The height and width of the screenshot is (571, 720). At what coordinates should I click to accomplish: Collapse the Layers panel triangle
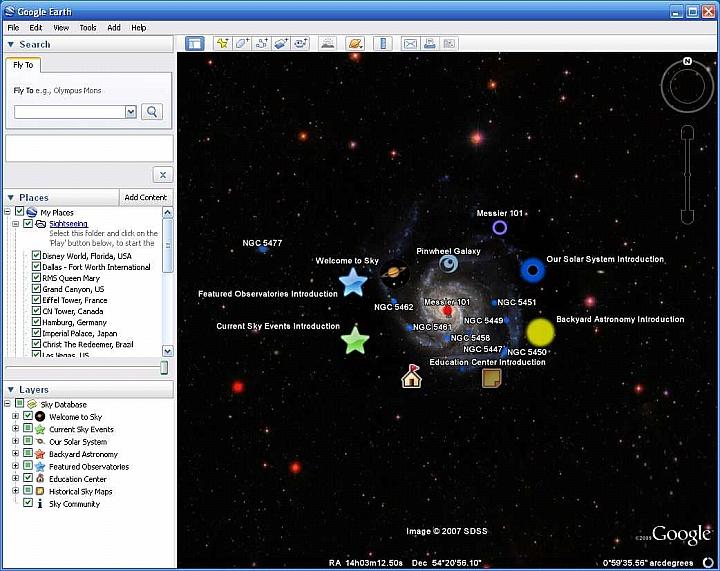point(11,389)
